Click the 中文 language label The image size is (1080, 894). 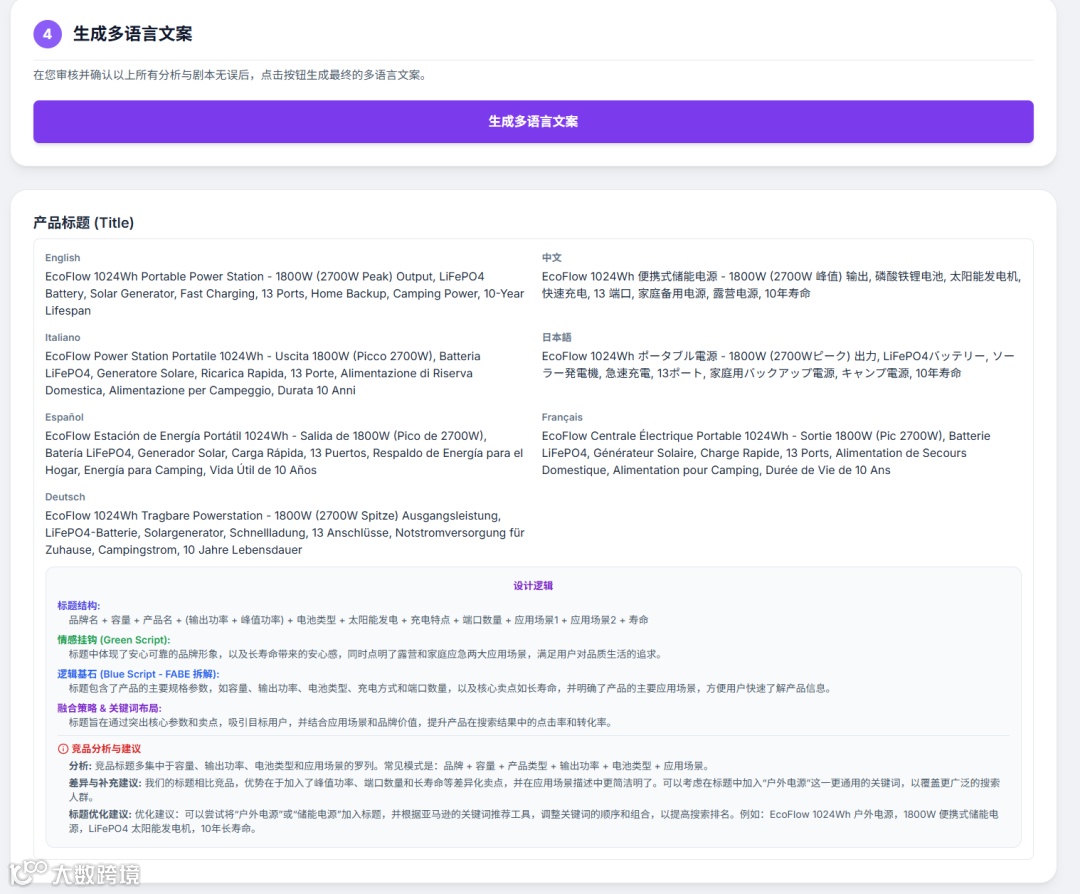point(552,258)
